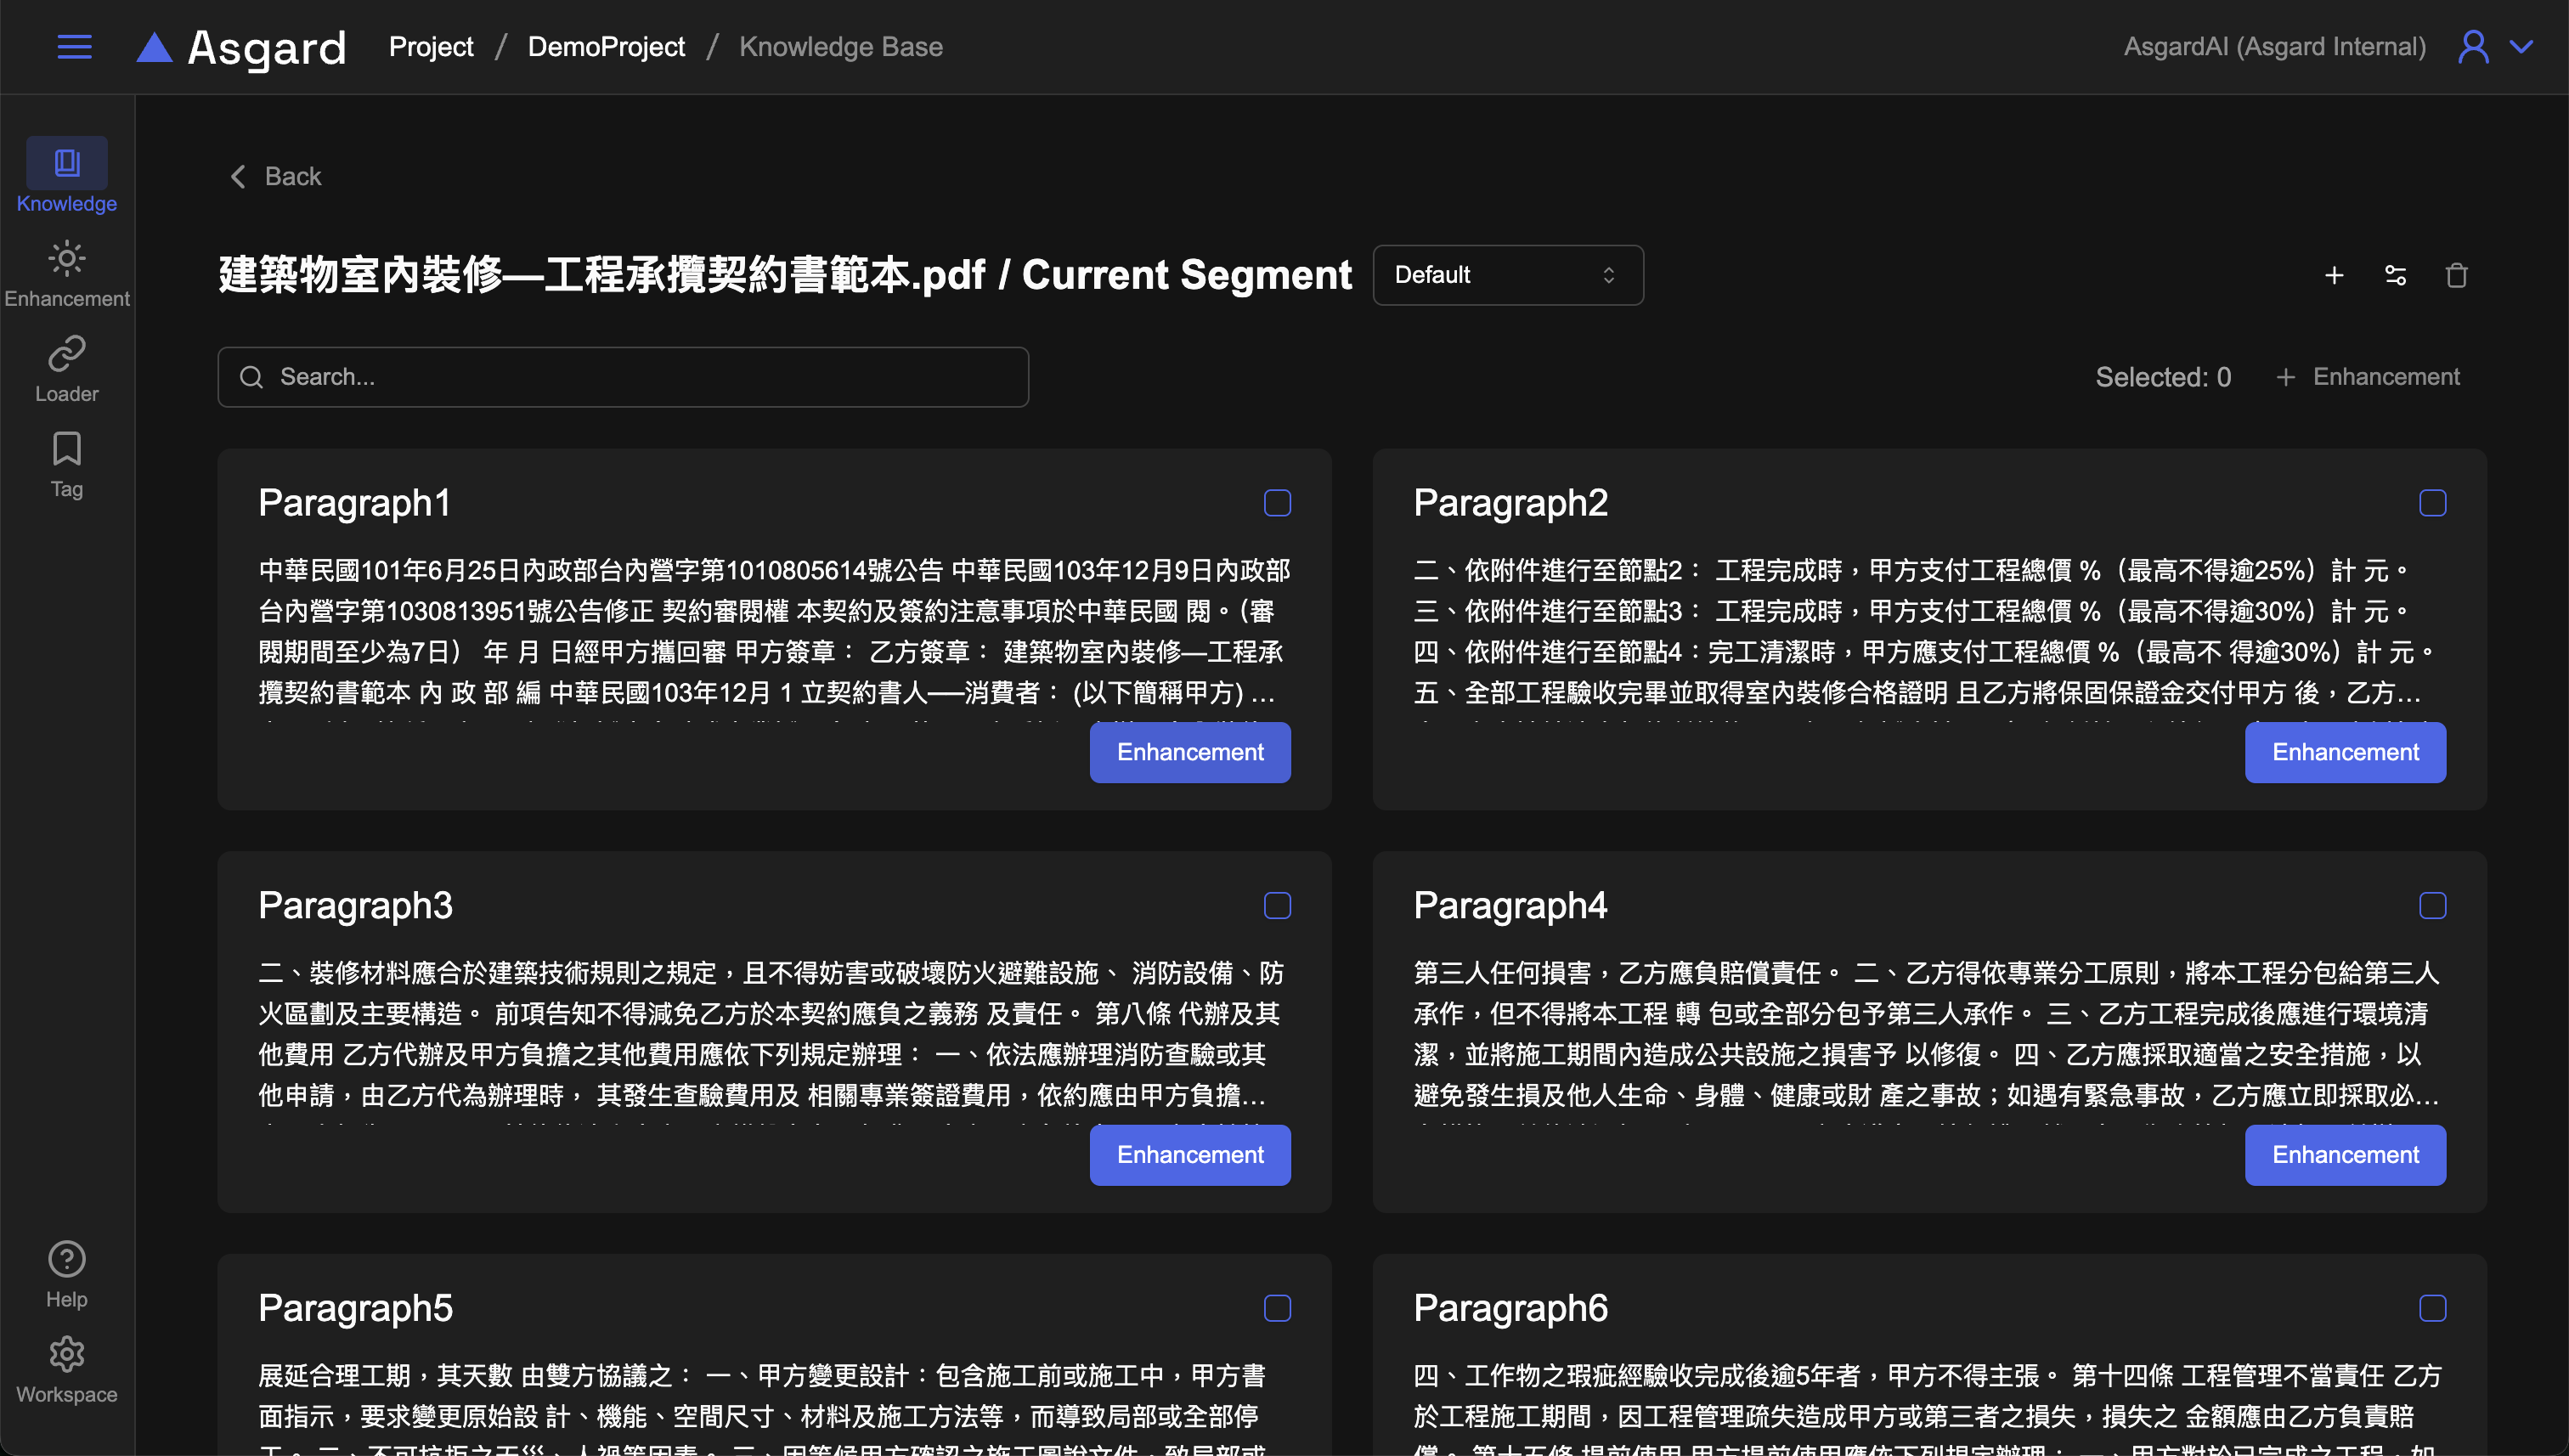Check the Paragraph5 checkbox
Viewport: 2569px width, 1456px height.
(1277, 1308)
